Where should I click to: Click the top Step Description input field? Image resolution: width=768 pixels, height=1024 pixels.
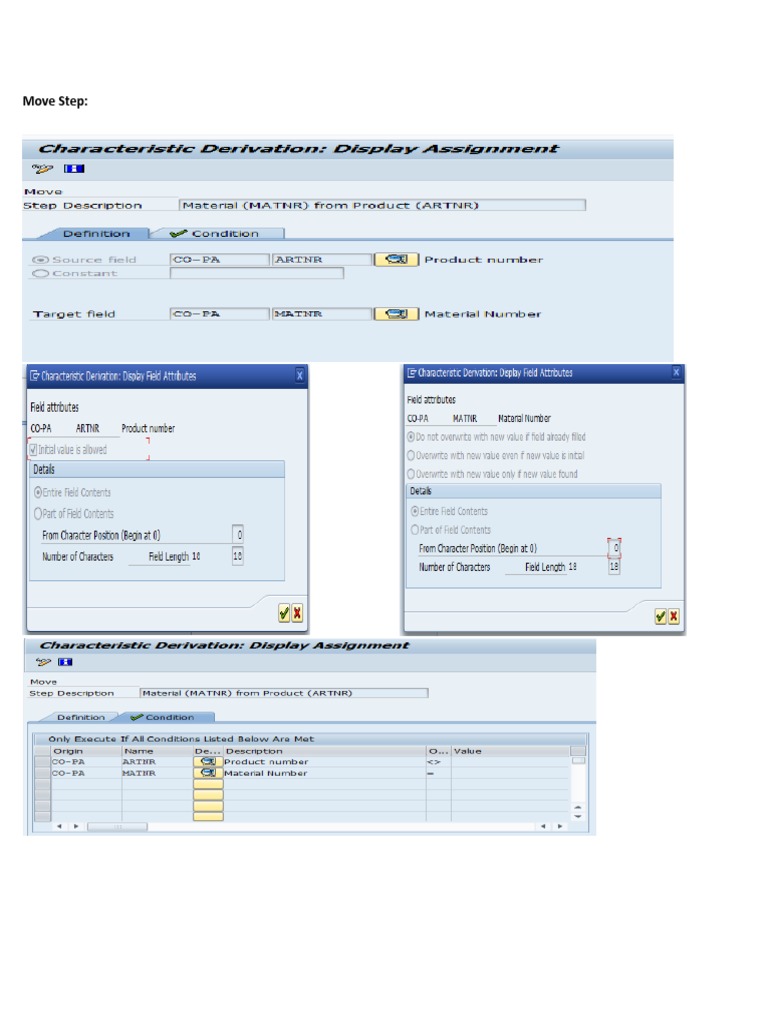pos(383,206)
